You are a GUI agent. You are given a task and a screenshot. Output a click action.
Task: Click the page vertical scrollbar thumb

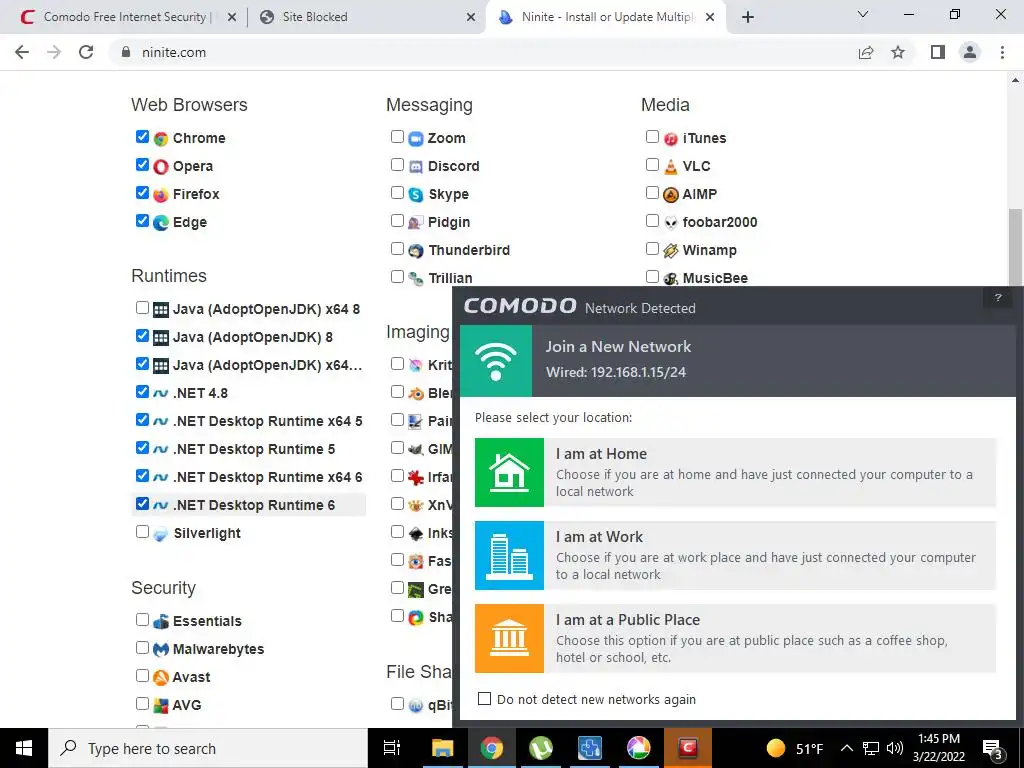1015,247
